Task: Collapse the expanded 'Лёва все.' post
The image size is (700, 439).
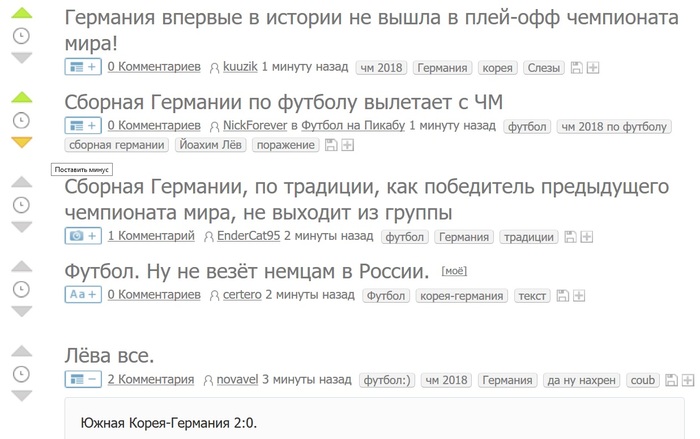Action: (83, 379)
